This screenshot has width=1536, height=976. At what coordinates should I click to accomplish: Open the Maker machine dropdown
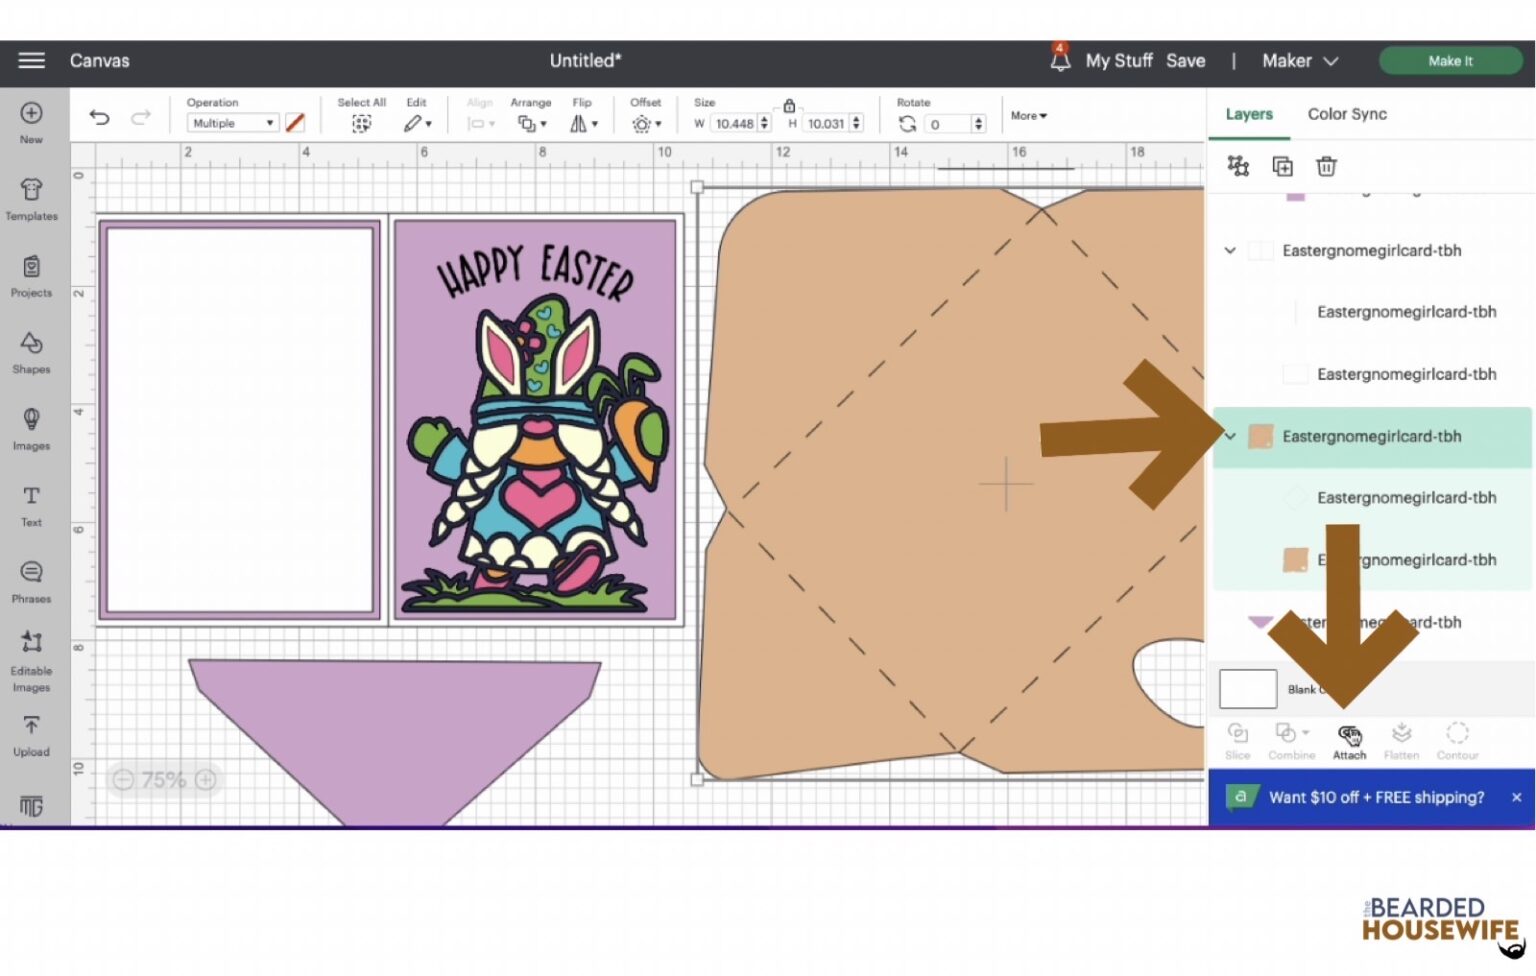(1299, 61)
